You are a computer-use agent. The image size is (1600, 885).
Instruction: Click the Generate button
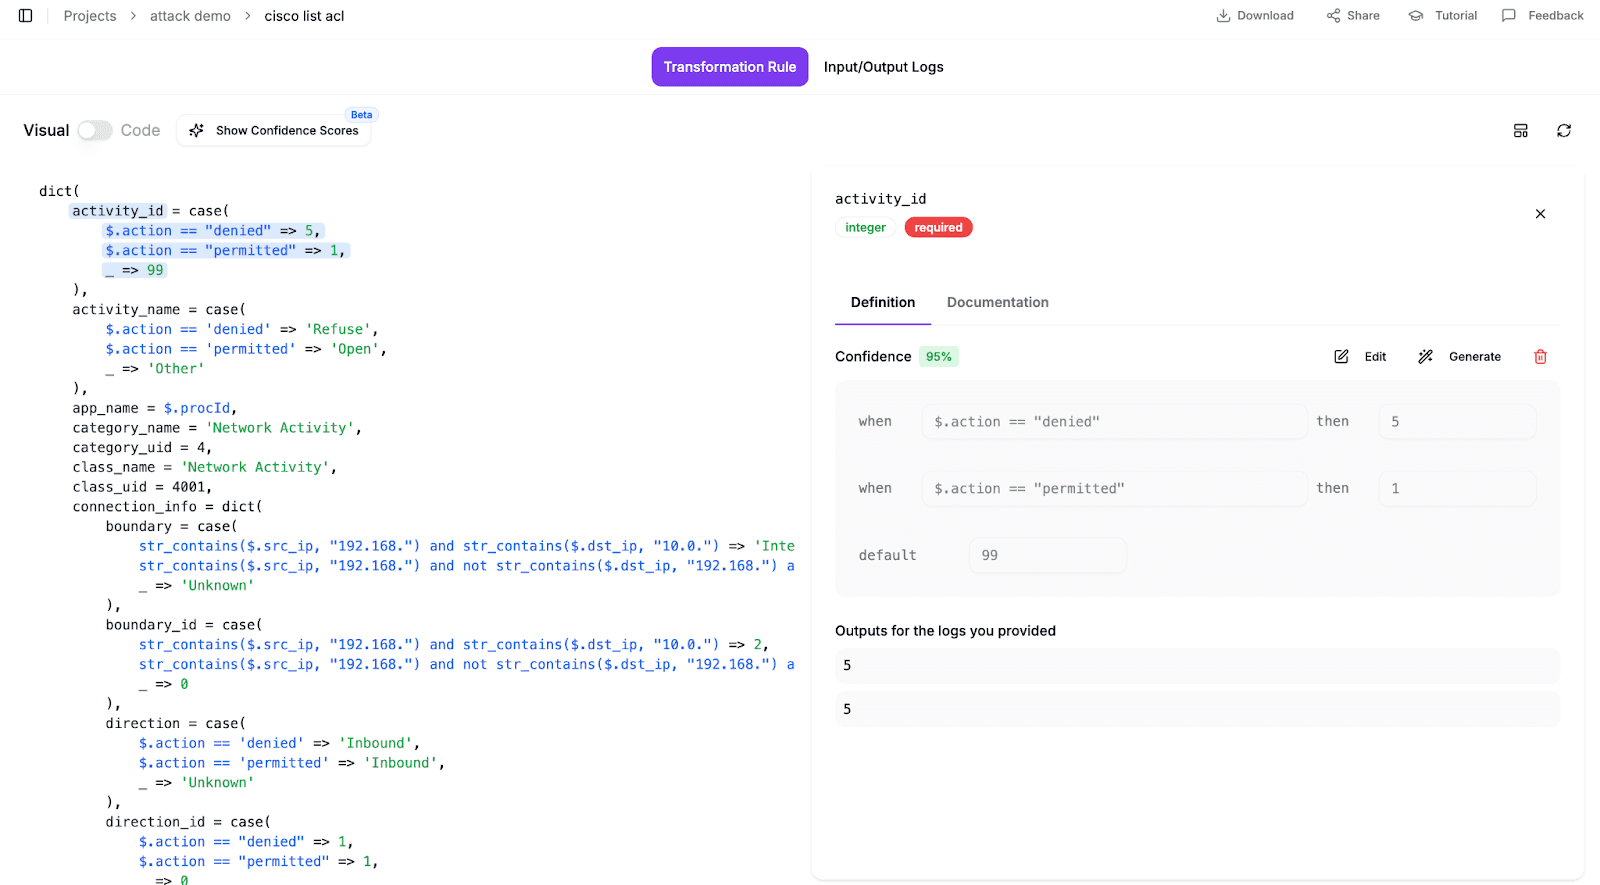(x=1460, y=357)
